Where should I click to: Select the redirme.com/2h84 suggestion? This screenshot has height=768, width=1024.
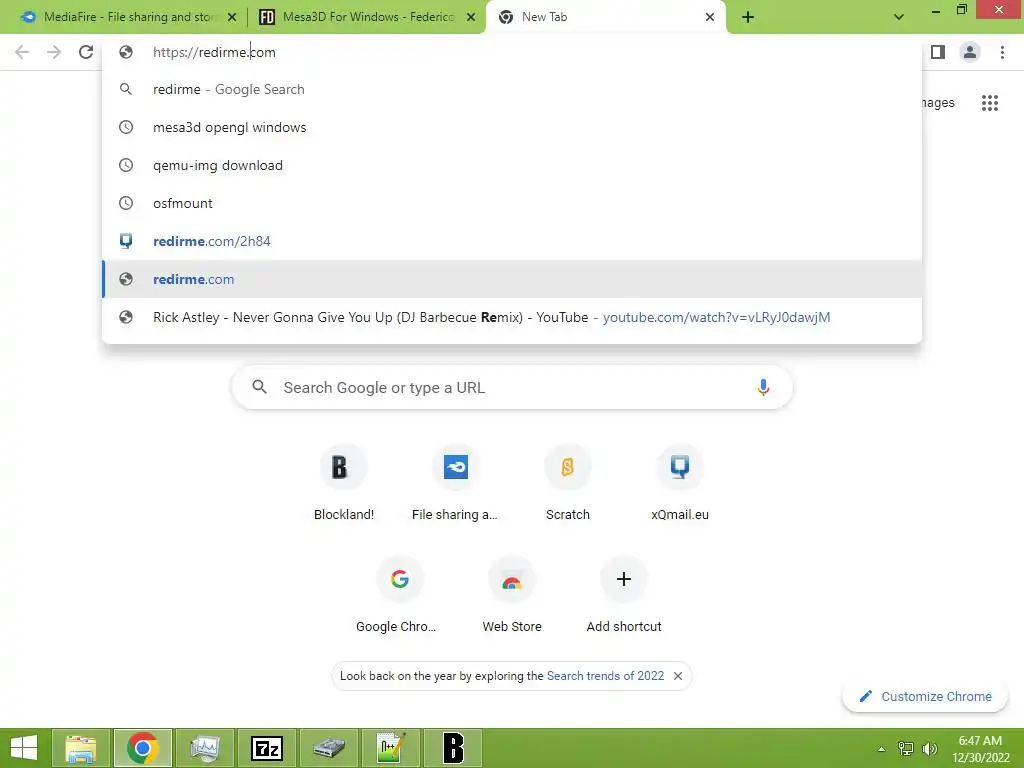pyautogui.click(x=512, y=241)
